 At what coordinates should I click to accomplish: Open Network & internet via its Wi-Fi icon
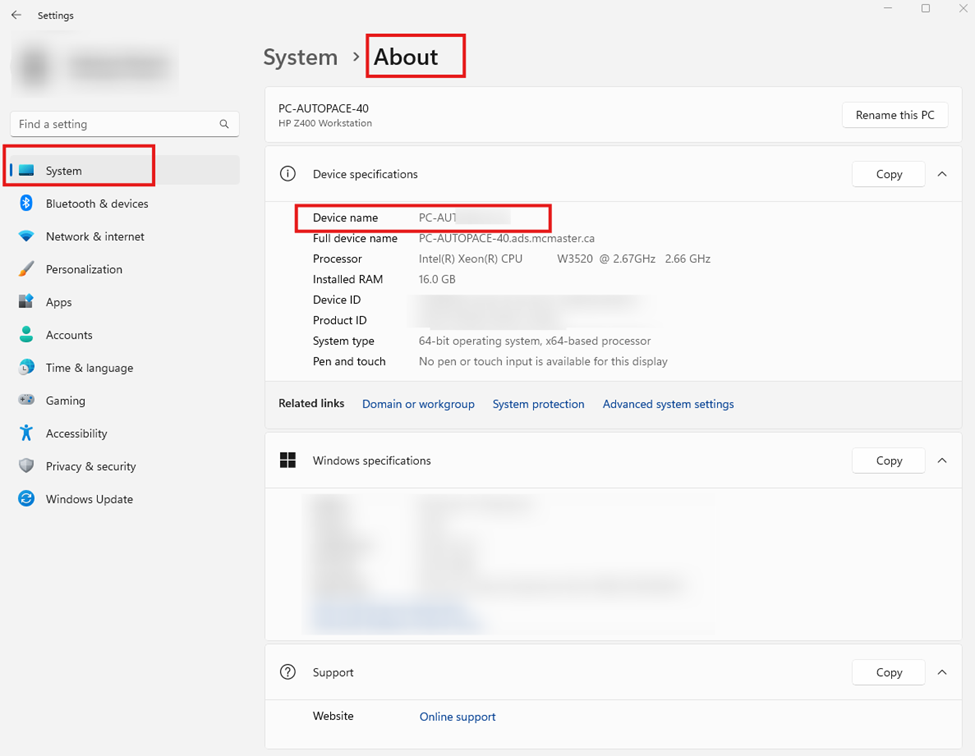pyautogui.click(x=27, y=237)
